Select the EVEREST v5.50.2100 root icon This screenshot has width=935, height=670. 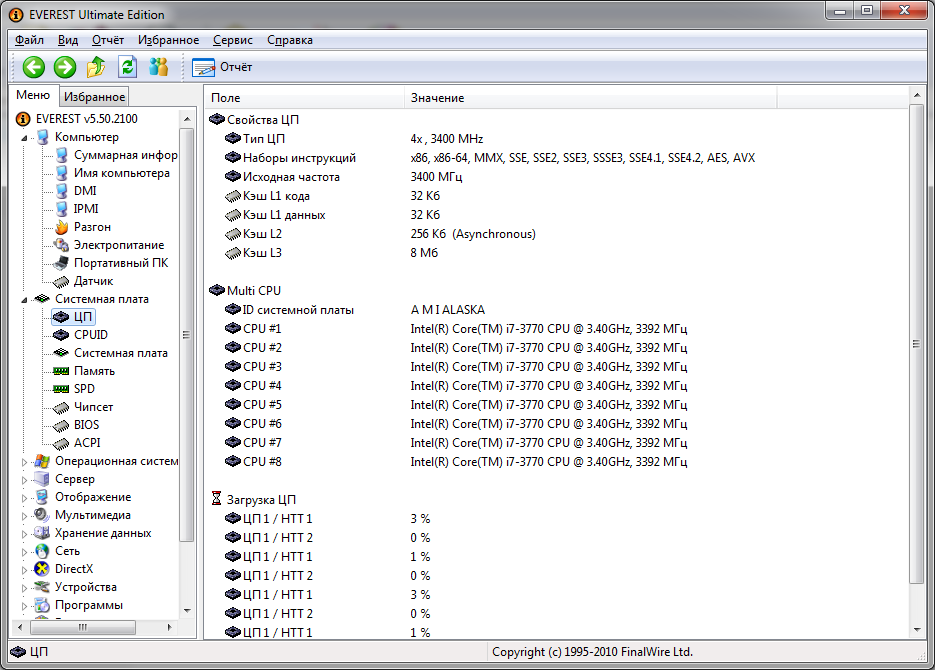click(23, 119)
